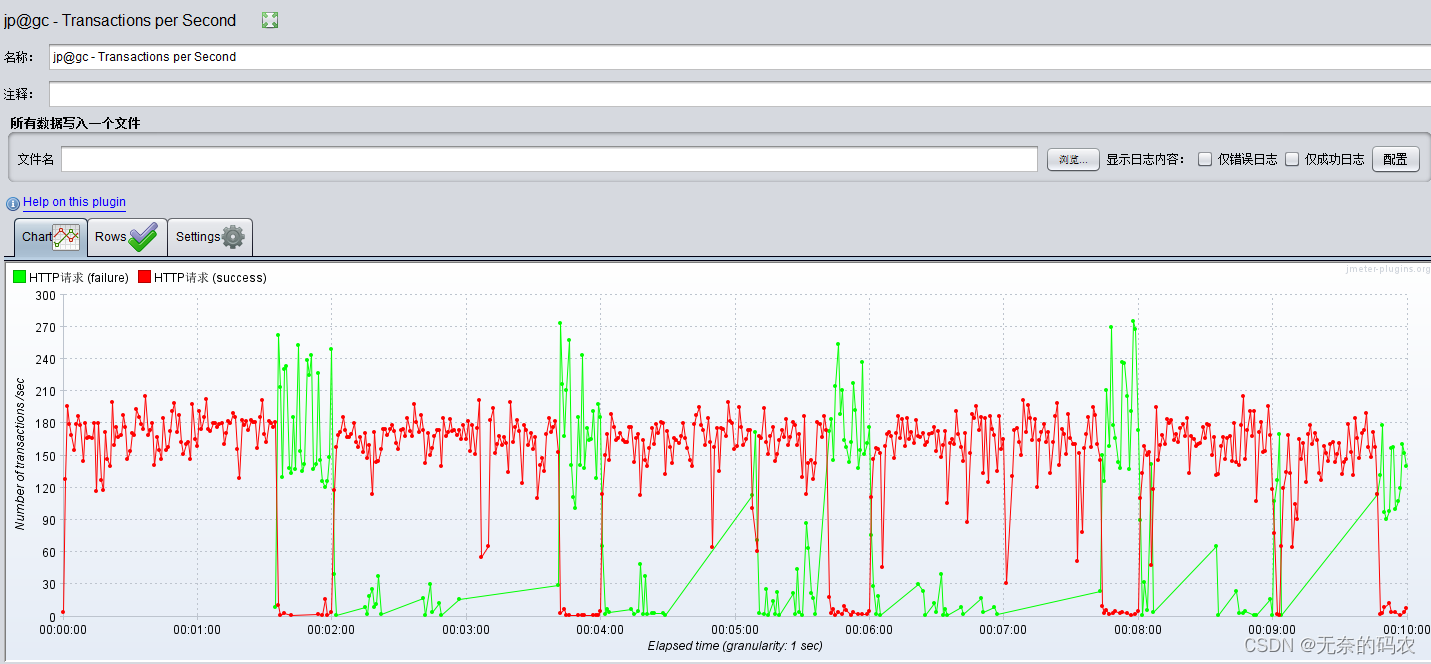Click the Chart tab graph icon

(x=66, y=237)
